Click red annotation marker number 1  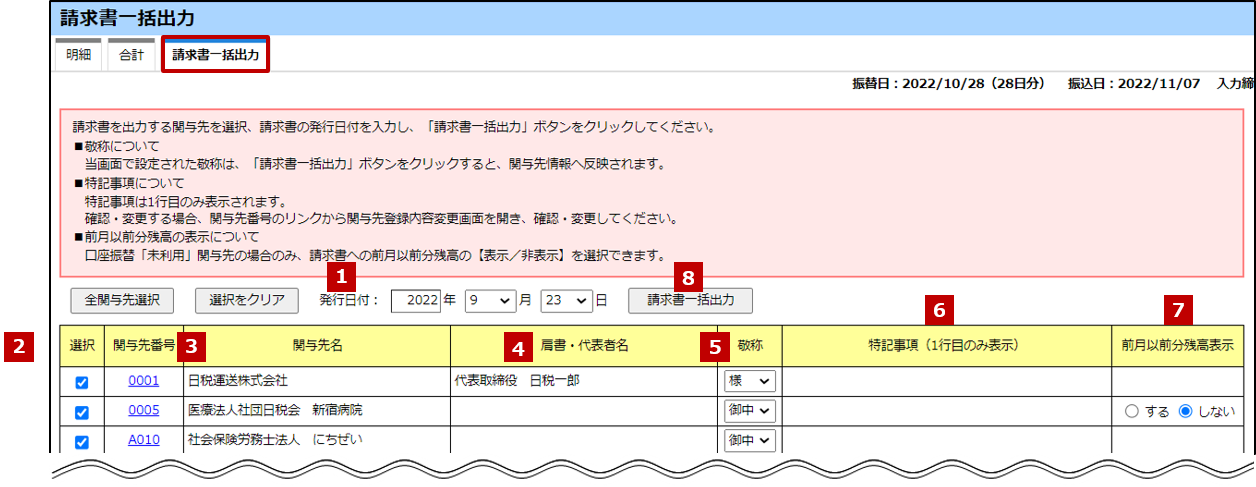tap(343, 275)
